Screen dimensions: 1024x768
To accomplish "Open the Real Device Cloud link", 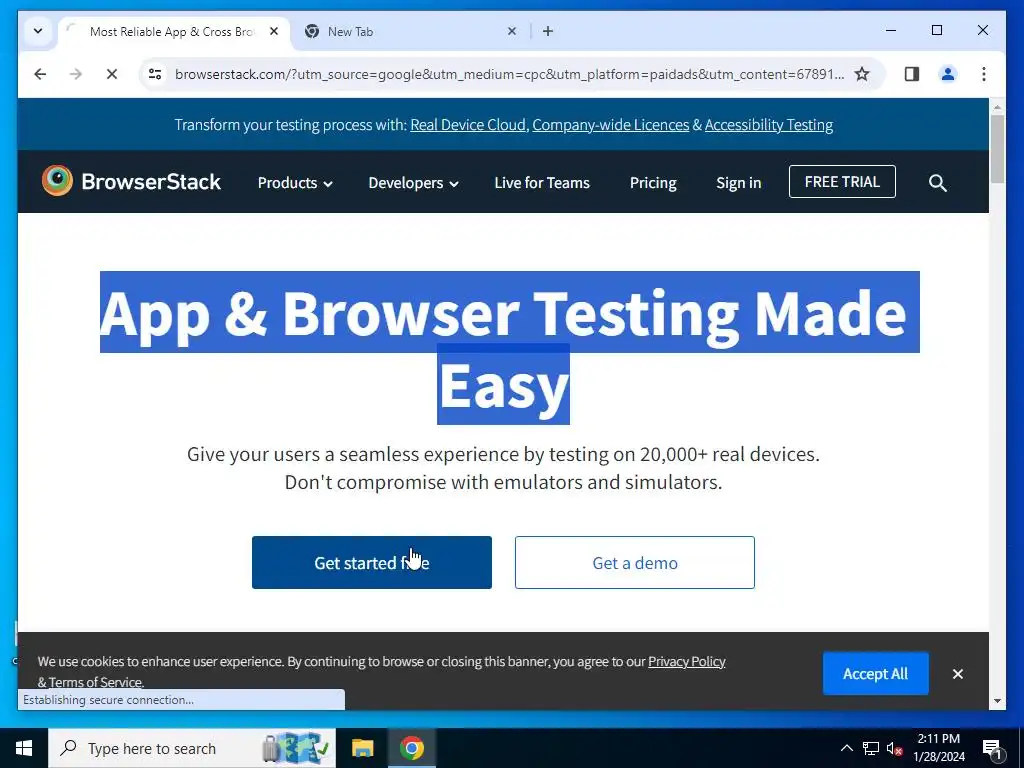I will click(x=468, y=125).
